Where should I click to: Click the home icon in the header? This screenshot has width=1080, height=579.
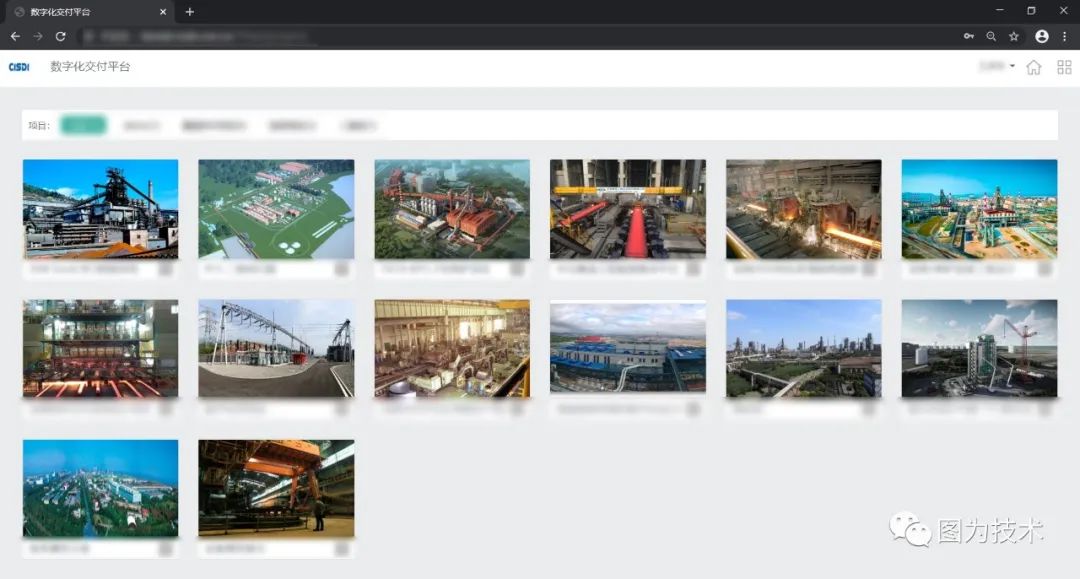pyautogui.click(x=1033, y=67)
